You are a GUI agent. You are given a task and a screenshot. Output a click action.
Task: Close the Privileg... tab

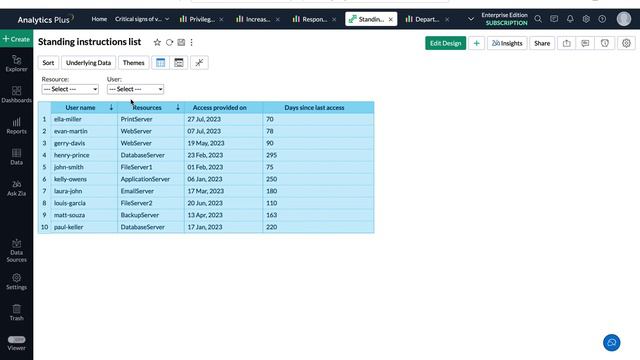tap(221, 19)
